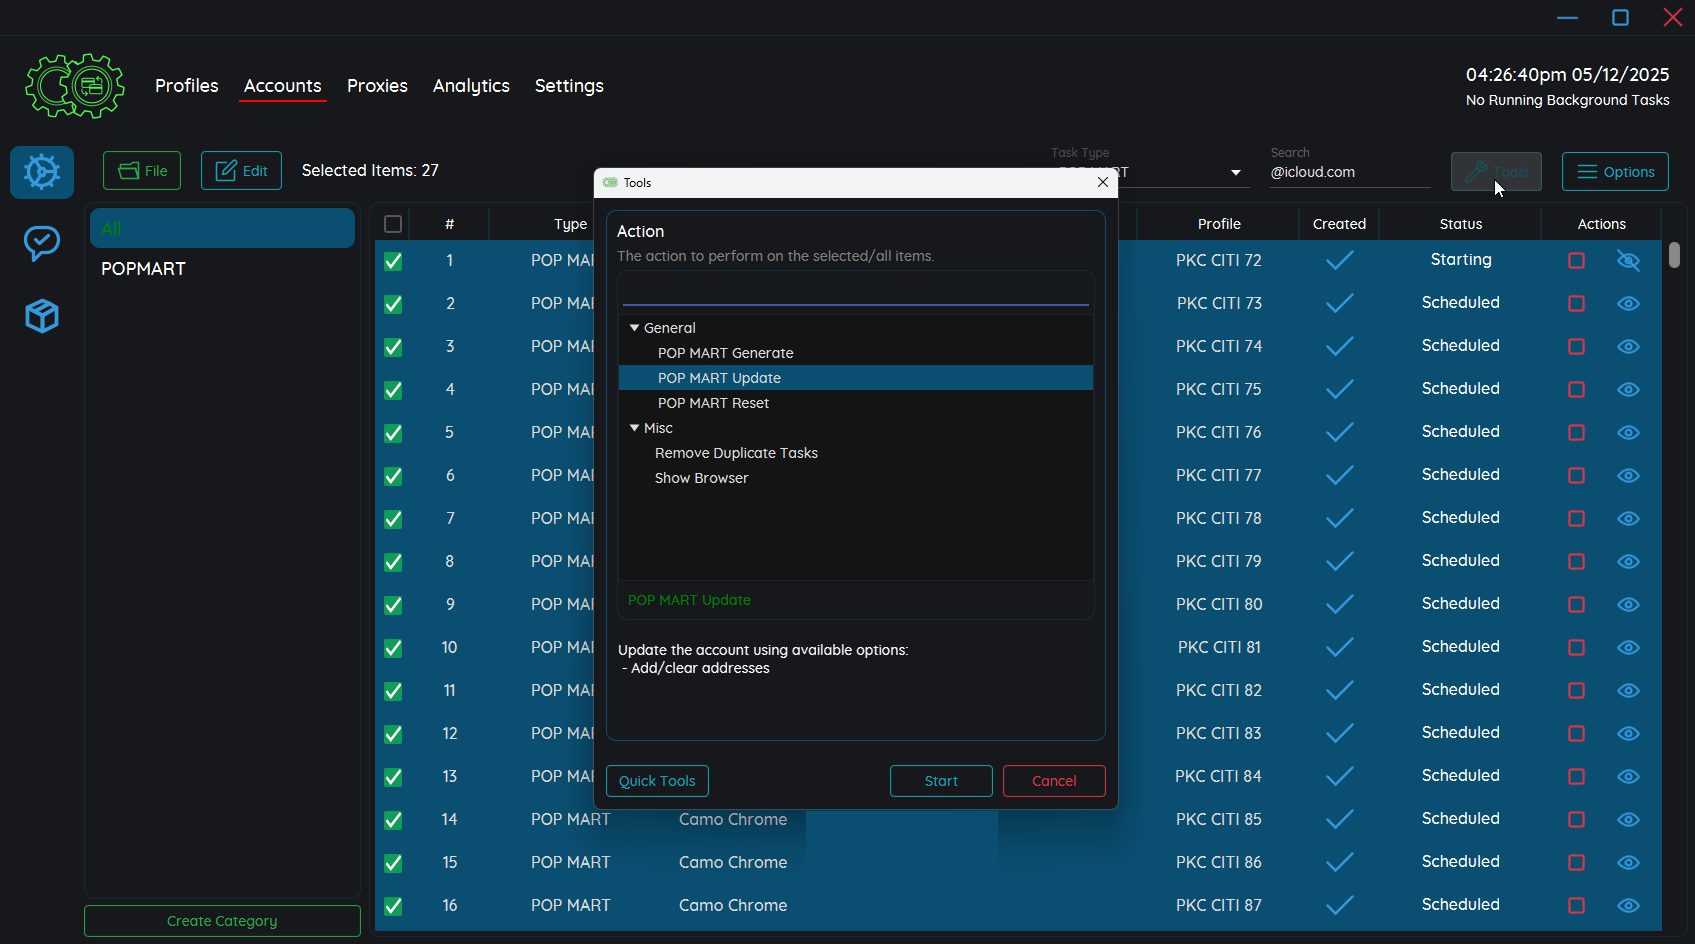1695x944 pixels.
Task: Sort by the Profile column header
Action: [1219, 224]
